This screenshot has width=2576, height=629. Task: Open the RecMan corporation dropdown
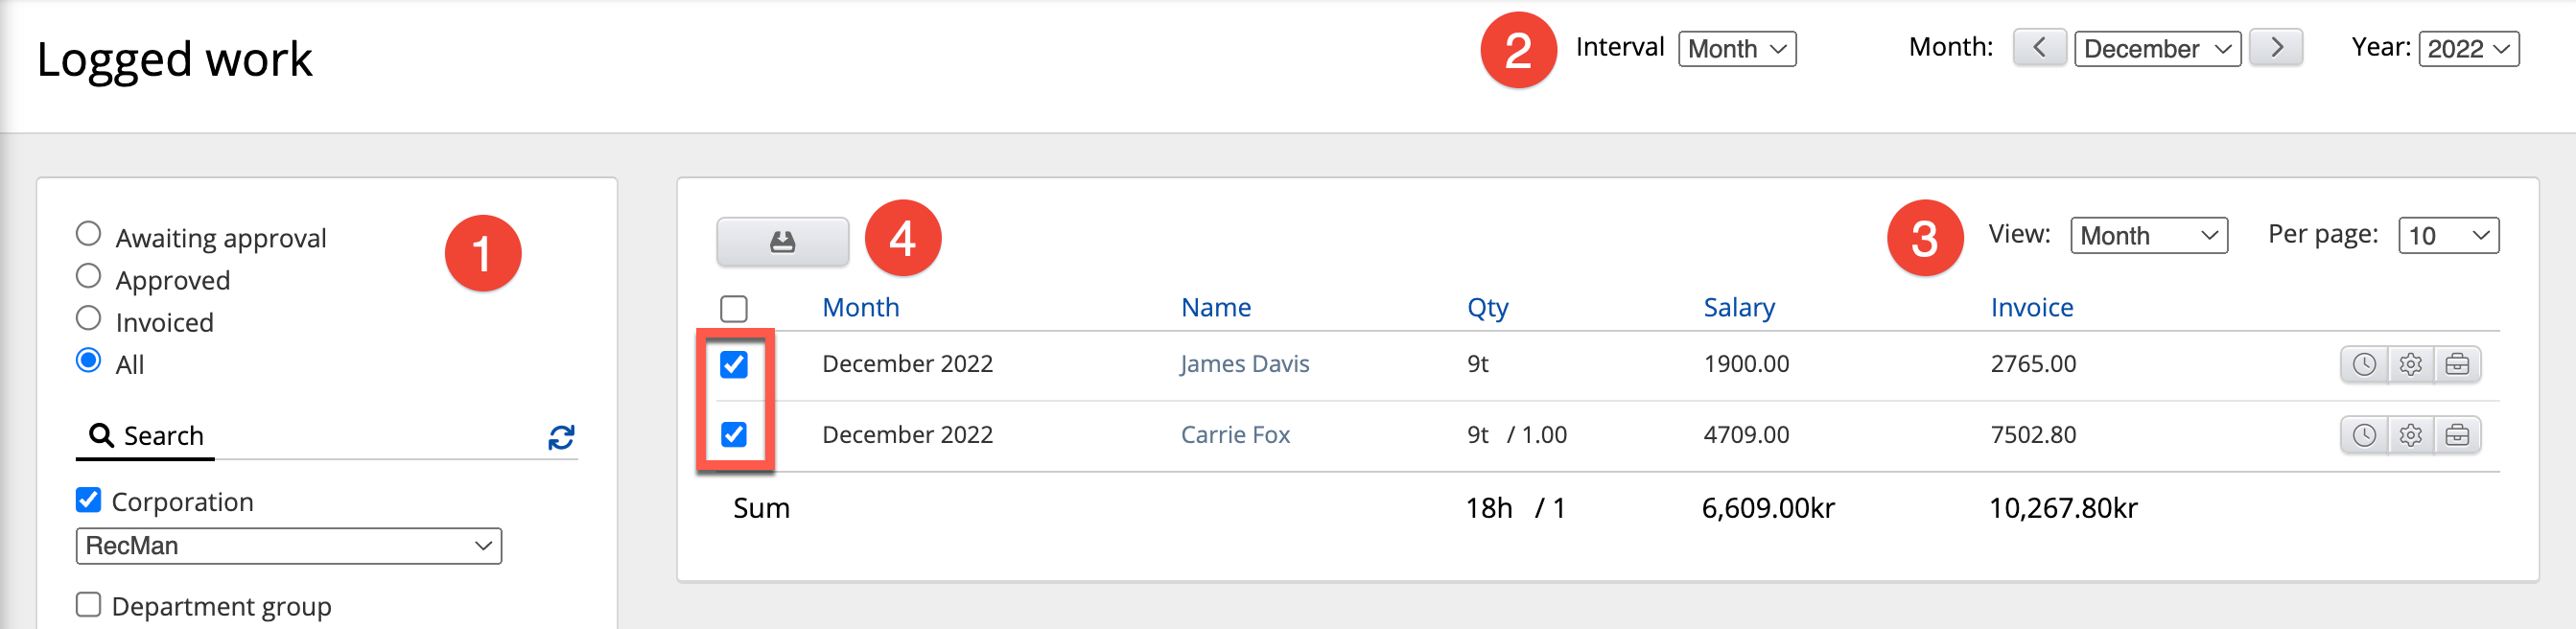tap(288, 546)
